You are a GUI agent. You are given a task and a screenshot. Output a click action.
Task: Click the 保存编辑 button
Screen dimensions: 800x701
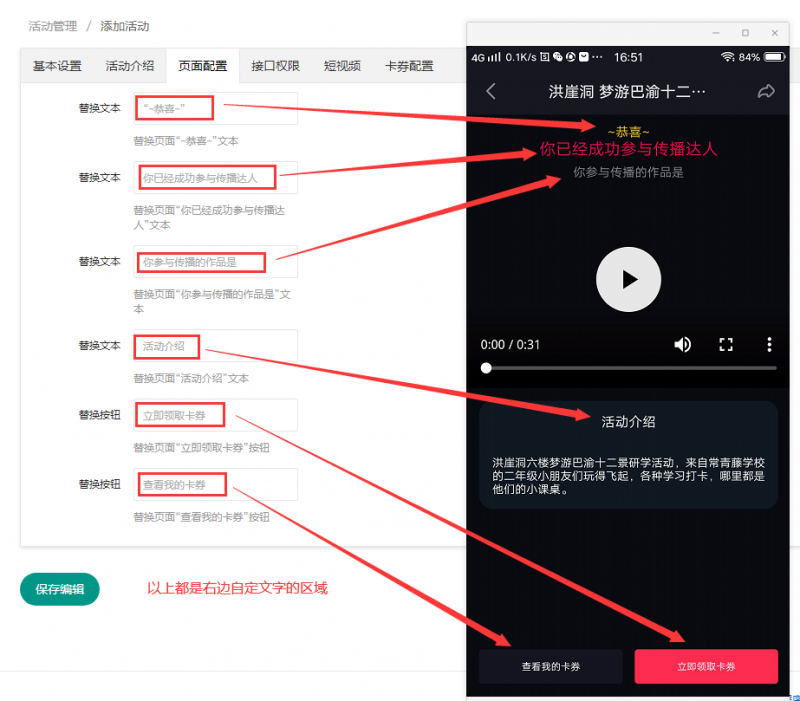(60, 589)
